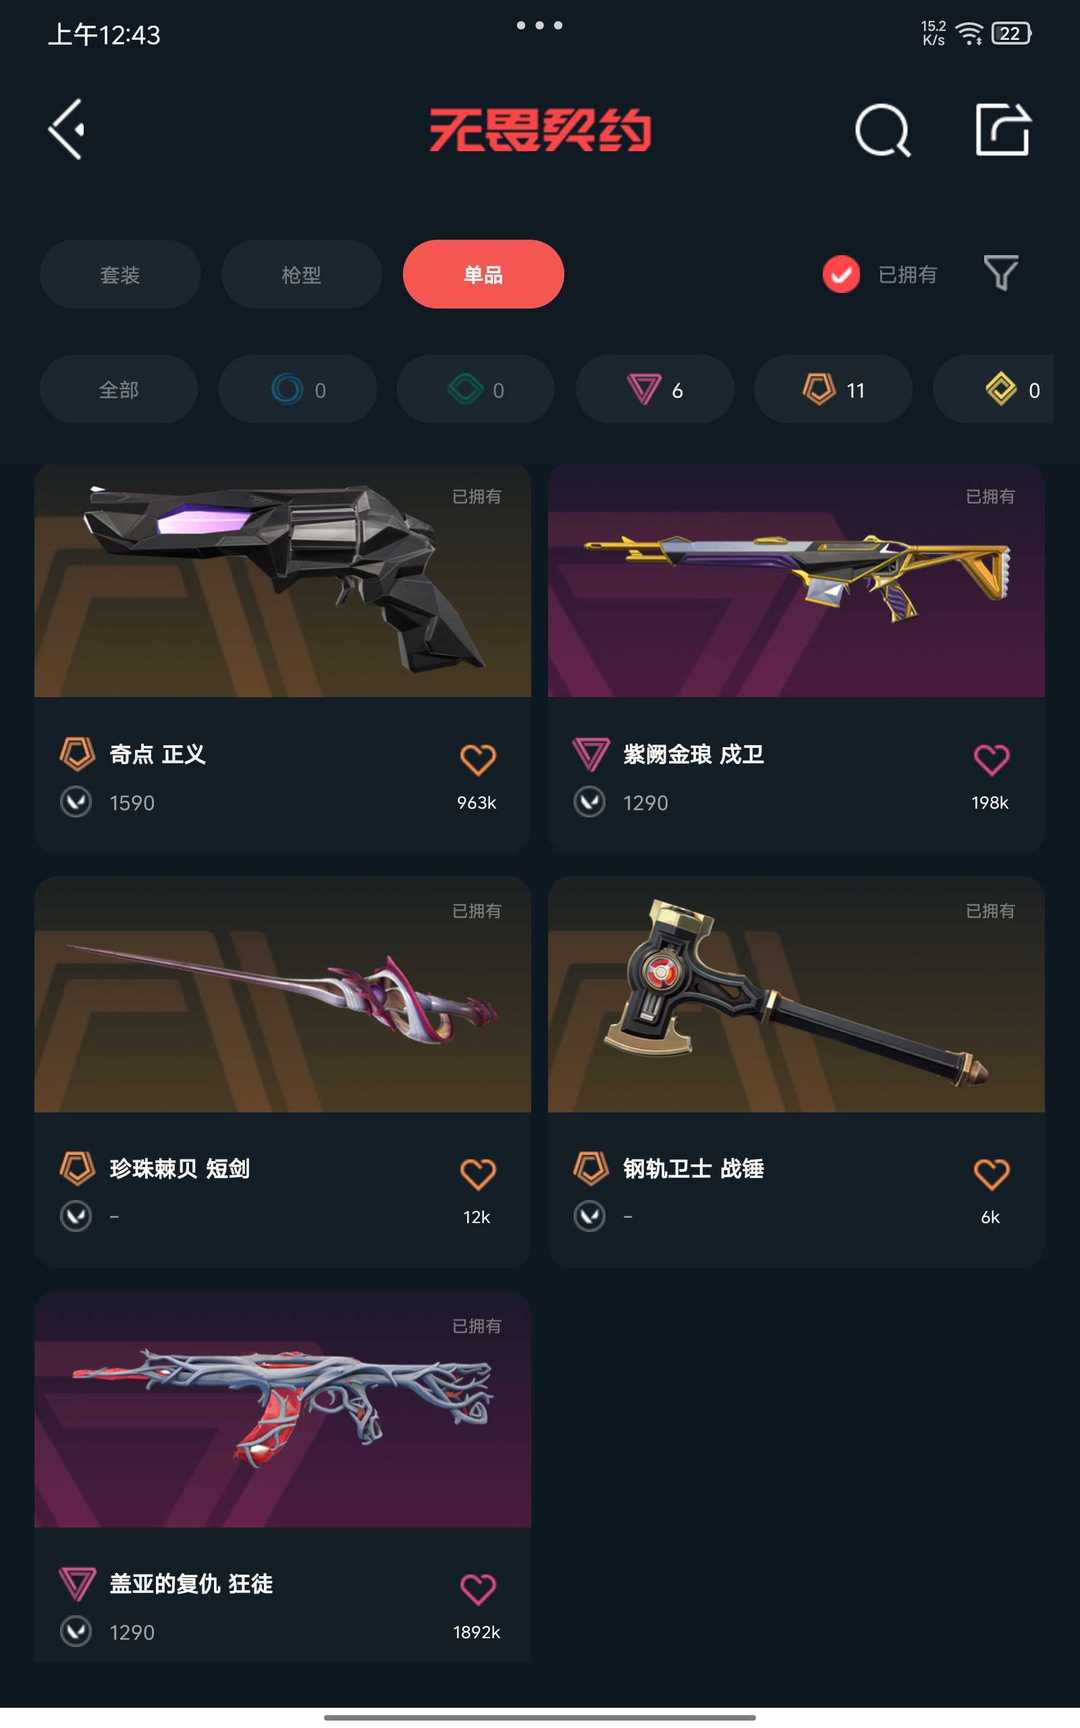Tap heart icon on 盖亚的复仇 狂徒

pyautogui.click(x=478, y=1589)
